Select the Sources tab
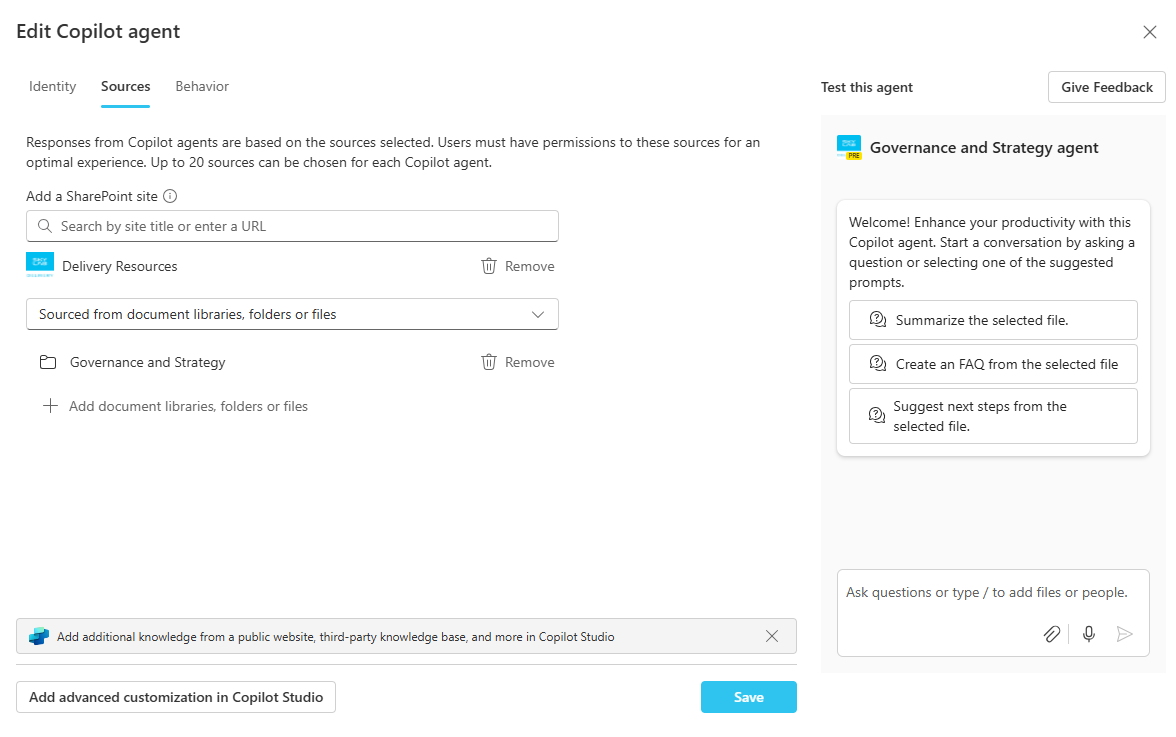Screen dimensions: 1176x737 tap(126, 86)
